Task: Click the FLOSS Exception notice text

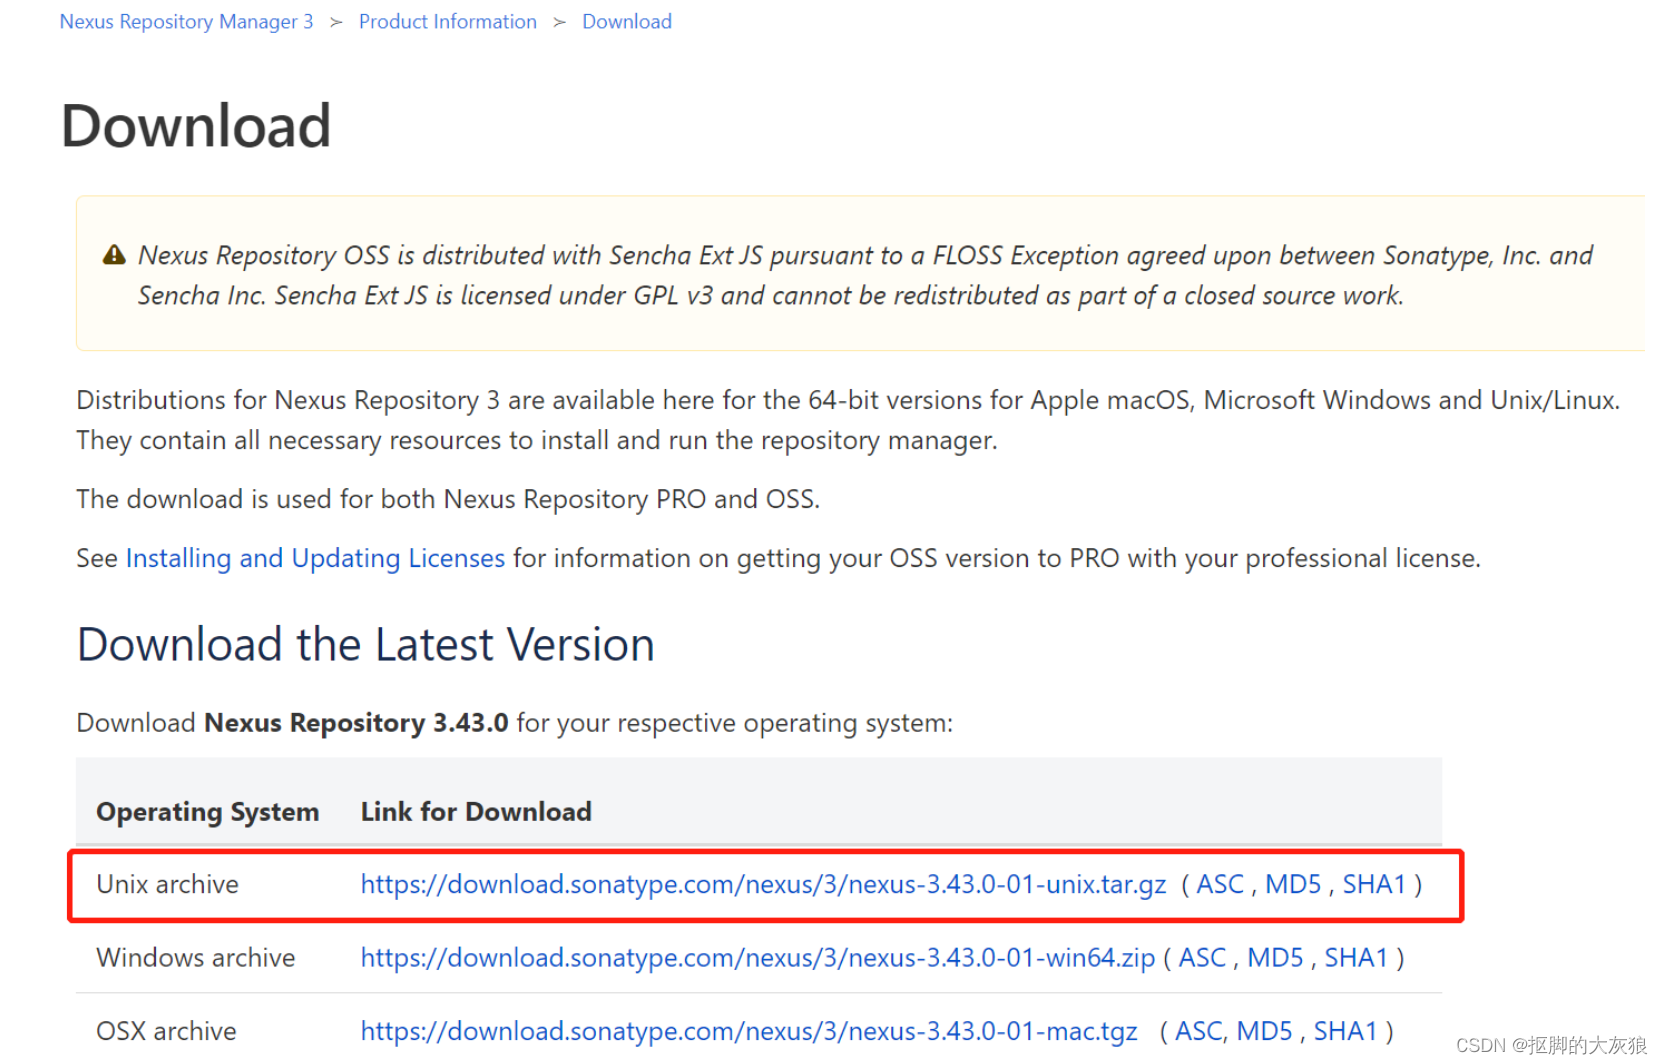Action: [x=865, y=275]
